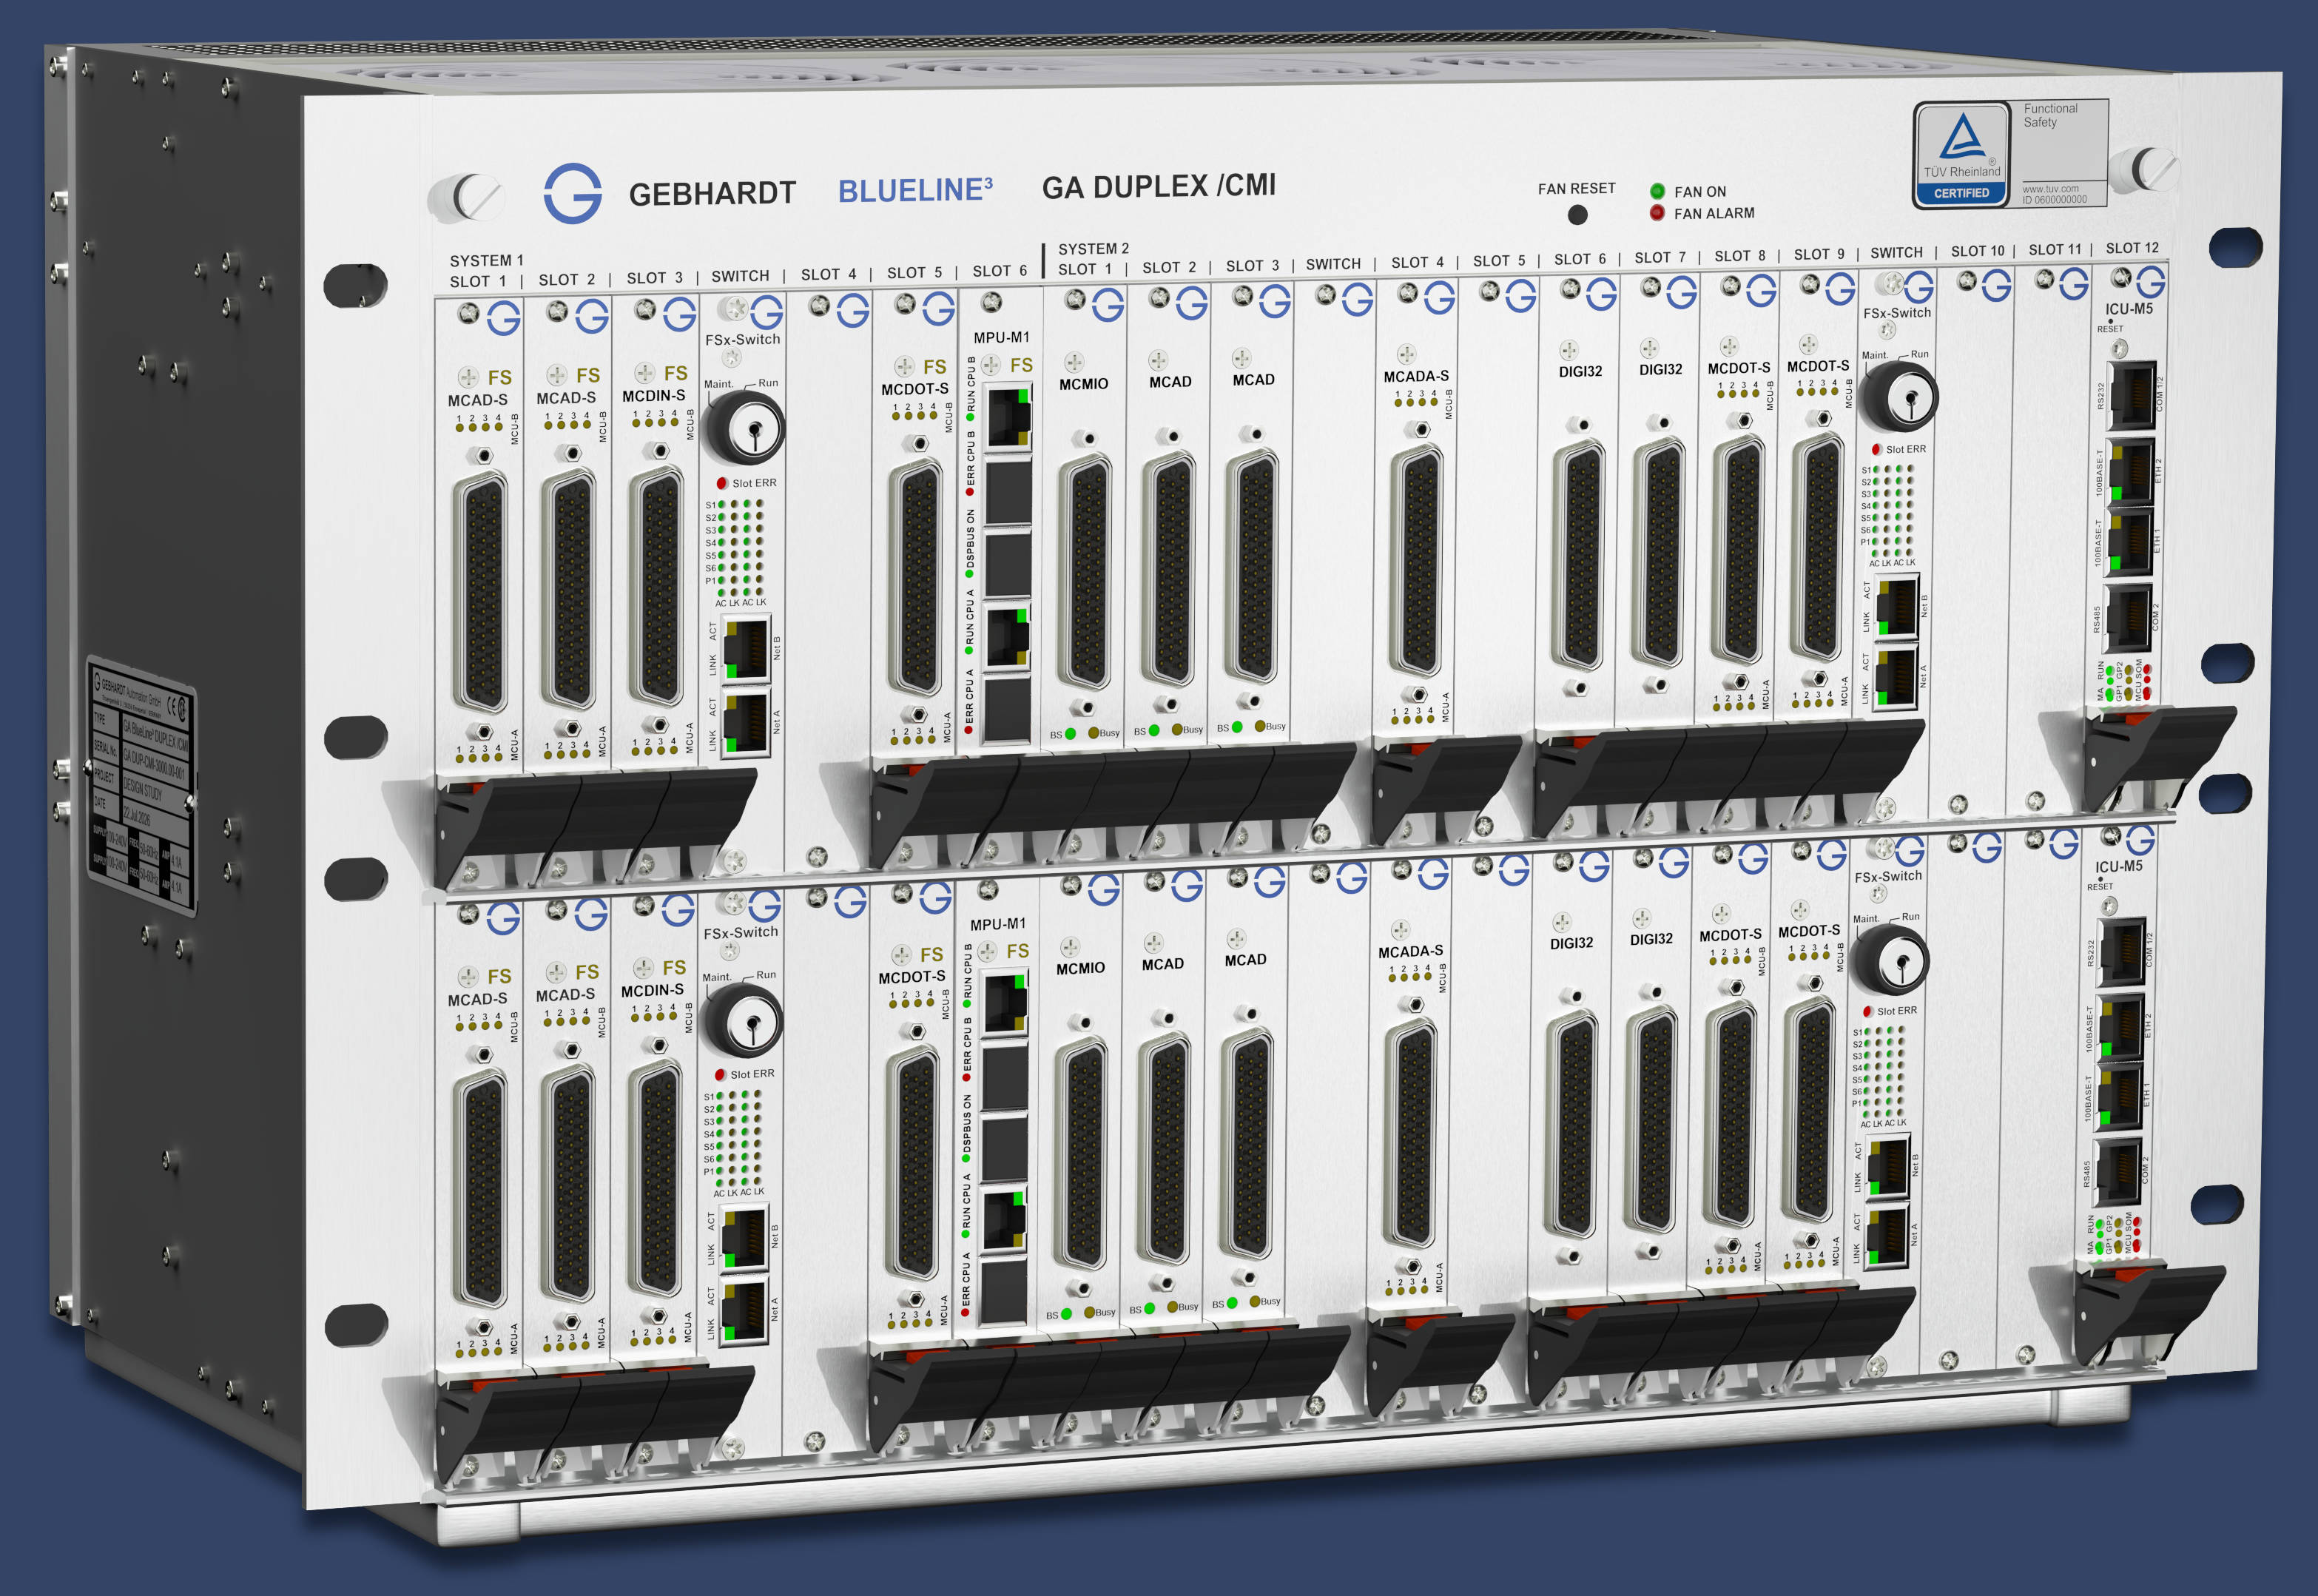Click the SLOT 11 header label

tap(2055, 250)
